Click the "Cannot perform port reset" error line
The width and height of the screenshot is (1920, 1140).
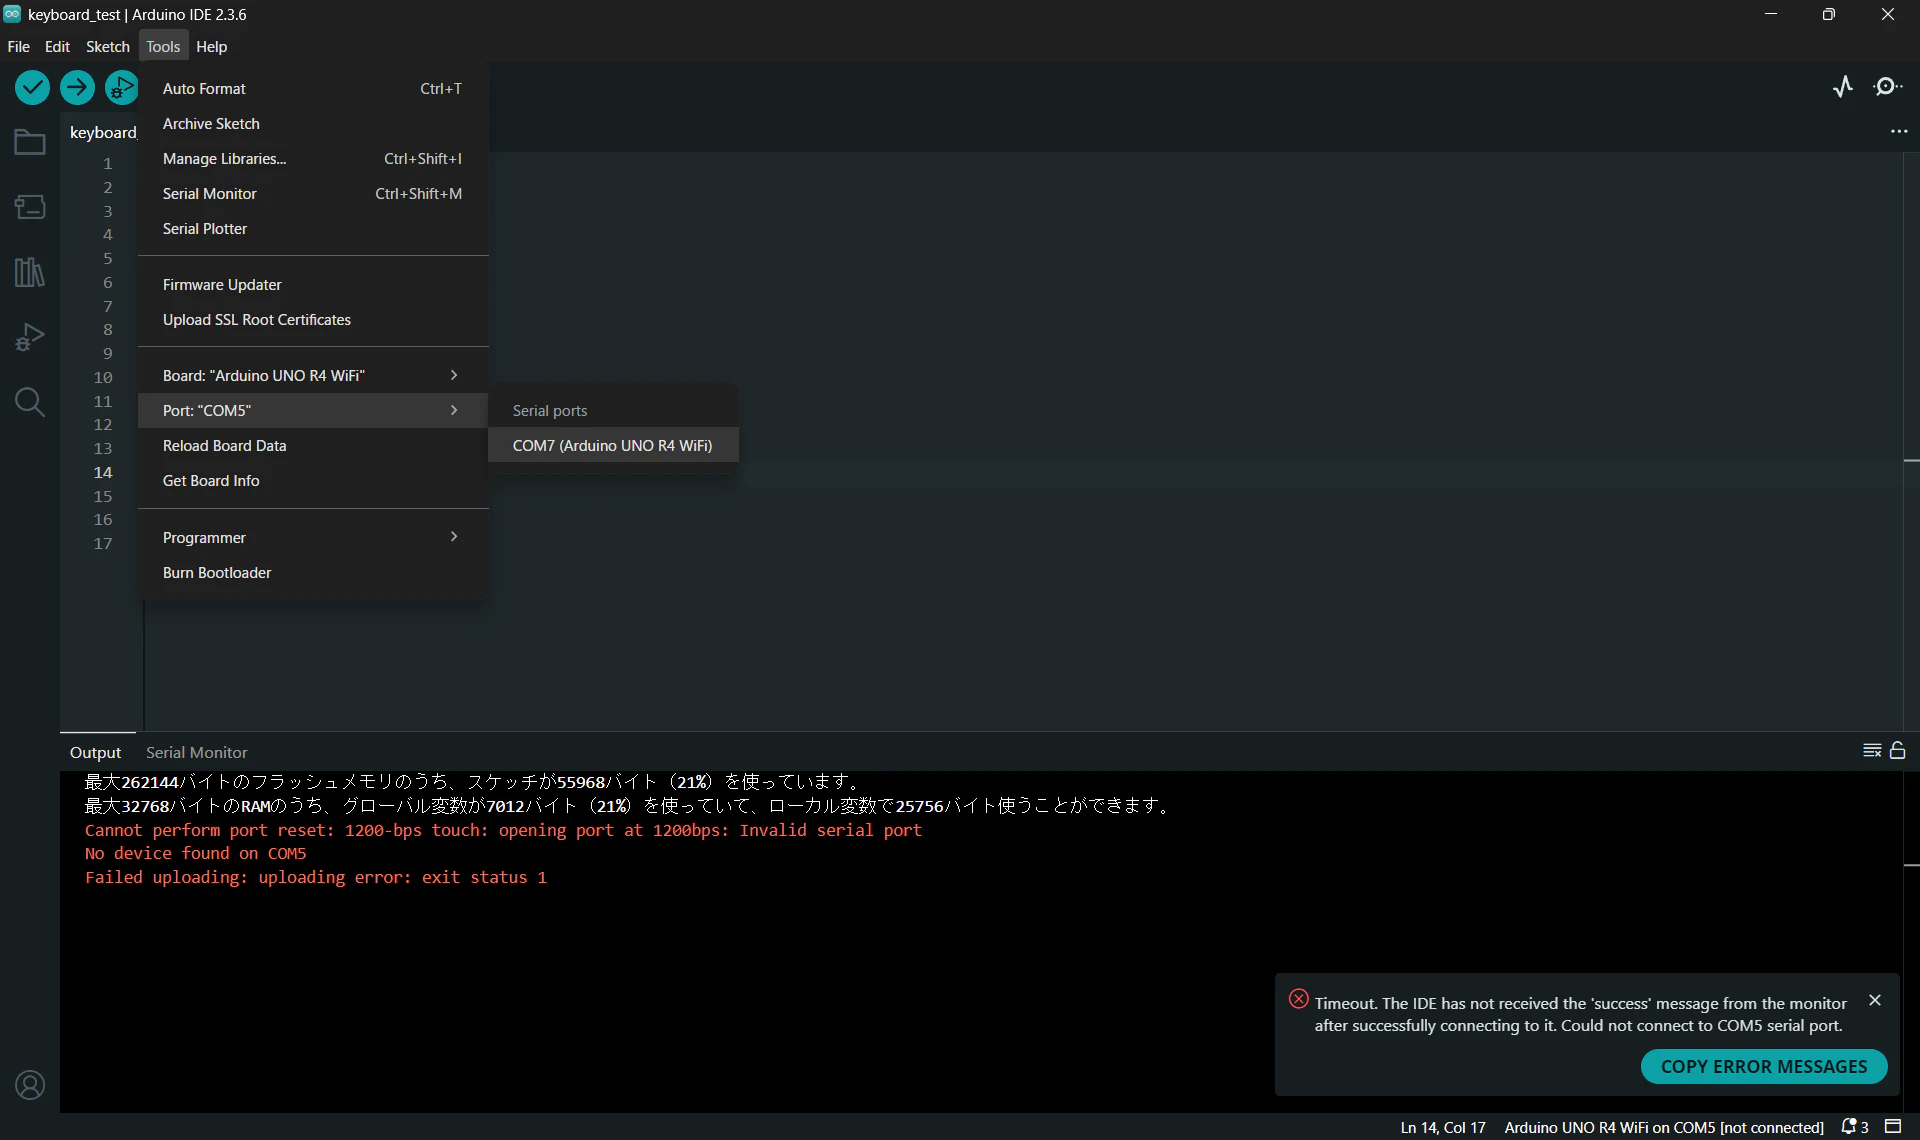tap(503, 830)
